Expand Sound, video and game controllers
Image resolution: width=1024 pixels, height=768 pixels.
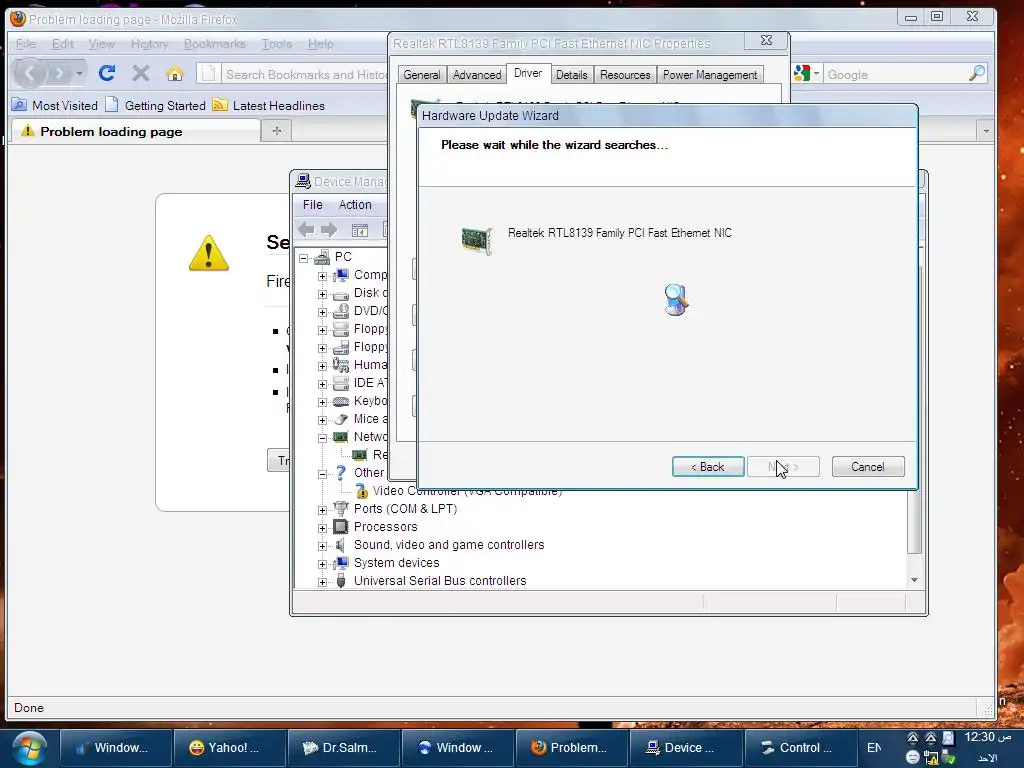322,546
